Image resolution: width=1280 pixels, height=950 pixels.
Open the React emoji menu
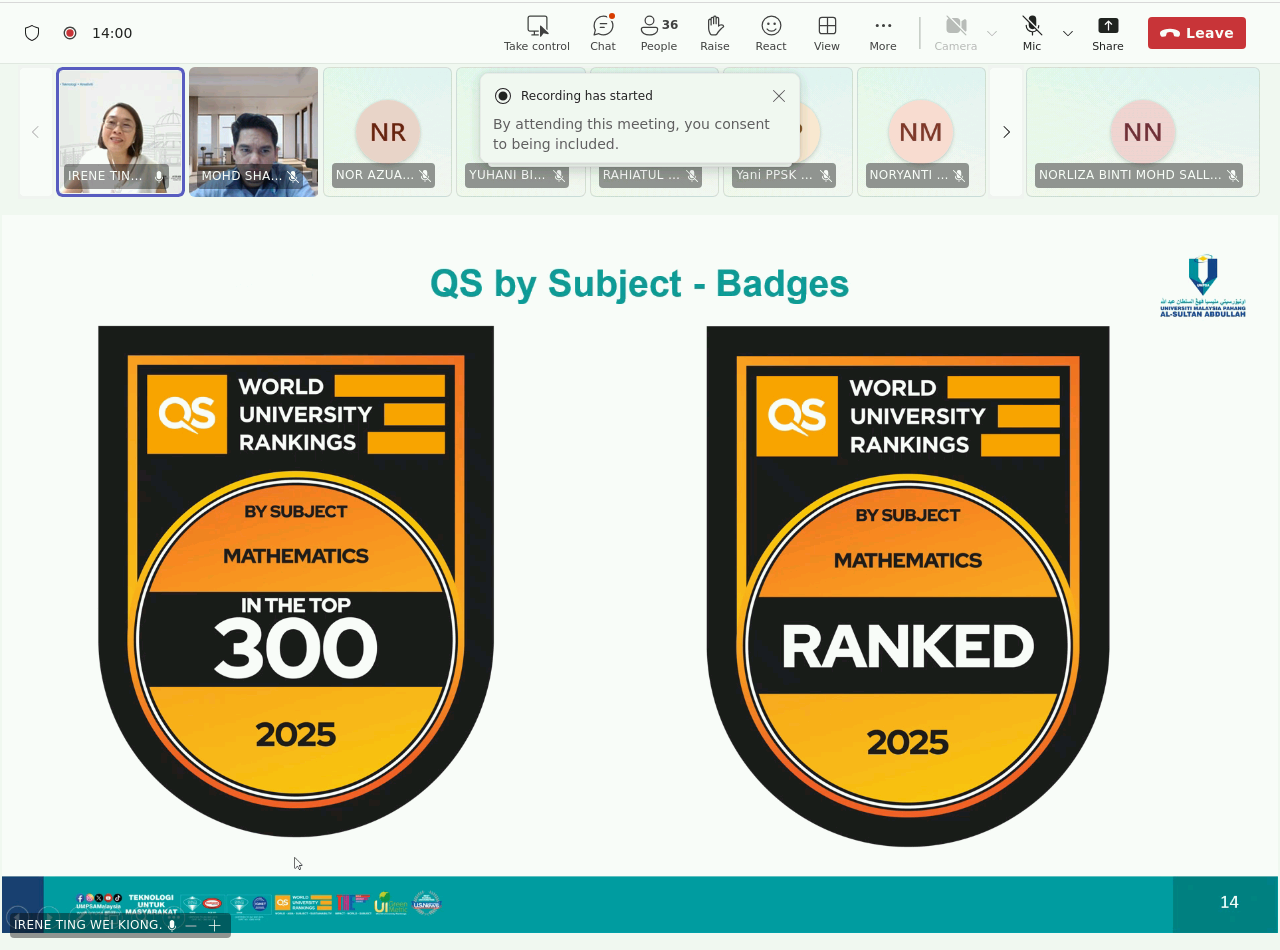coord(771,33)
